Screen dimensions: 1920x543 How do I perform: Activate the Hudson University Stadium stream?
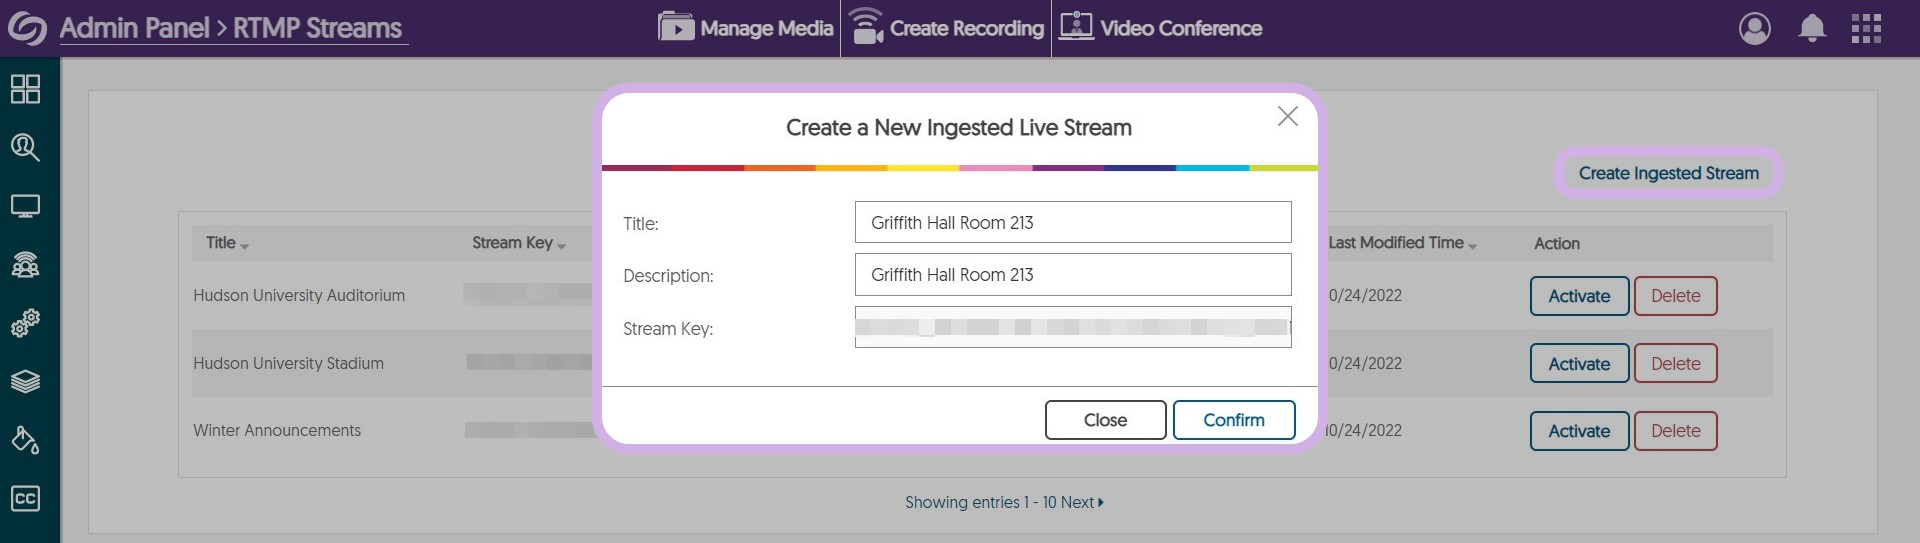coord(1579,364)
